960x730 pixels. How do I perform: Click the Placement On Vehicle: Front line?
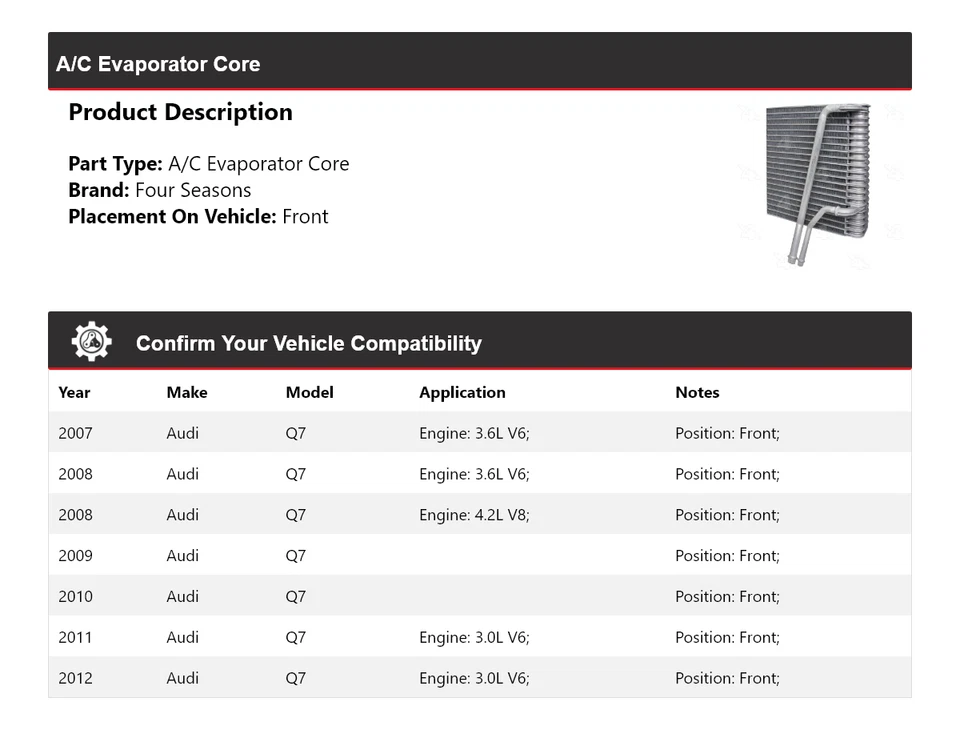click(198, 216)
